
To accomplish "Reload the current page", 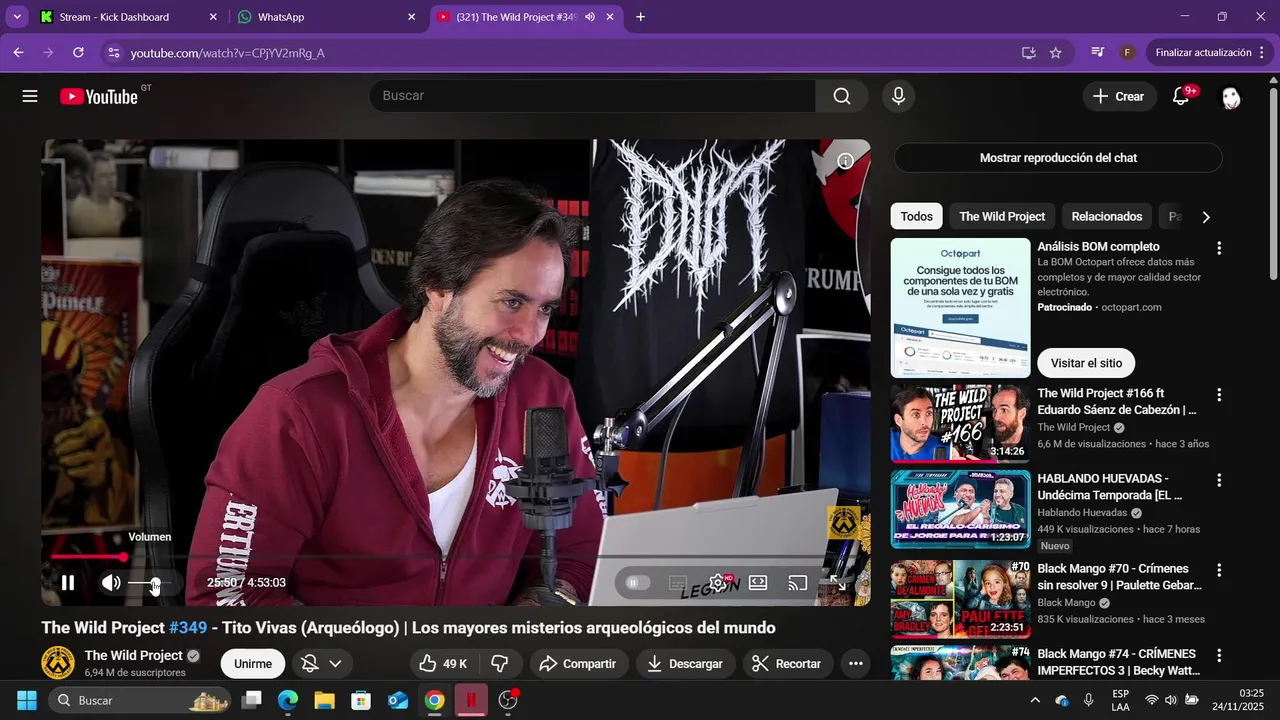I will coord(78,52).
